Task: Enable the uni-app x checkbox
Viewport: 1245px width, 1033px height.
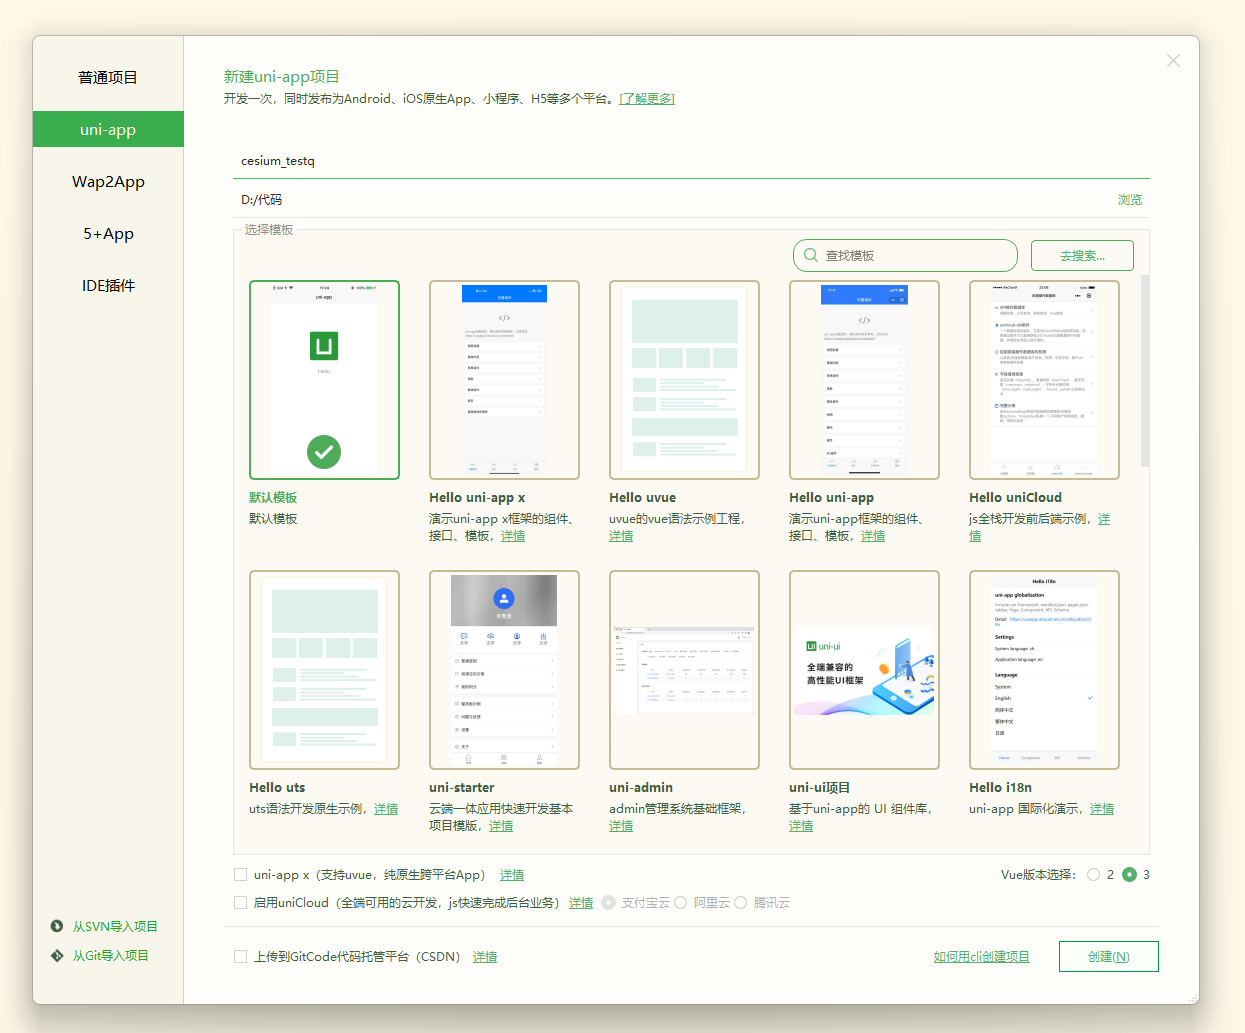Action: click(240, 874)
